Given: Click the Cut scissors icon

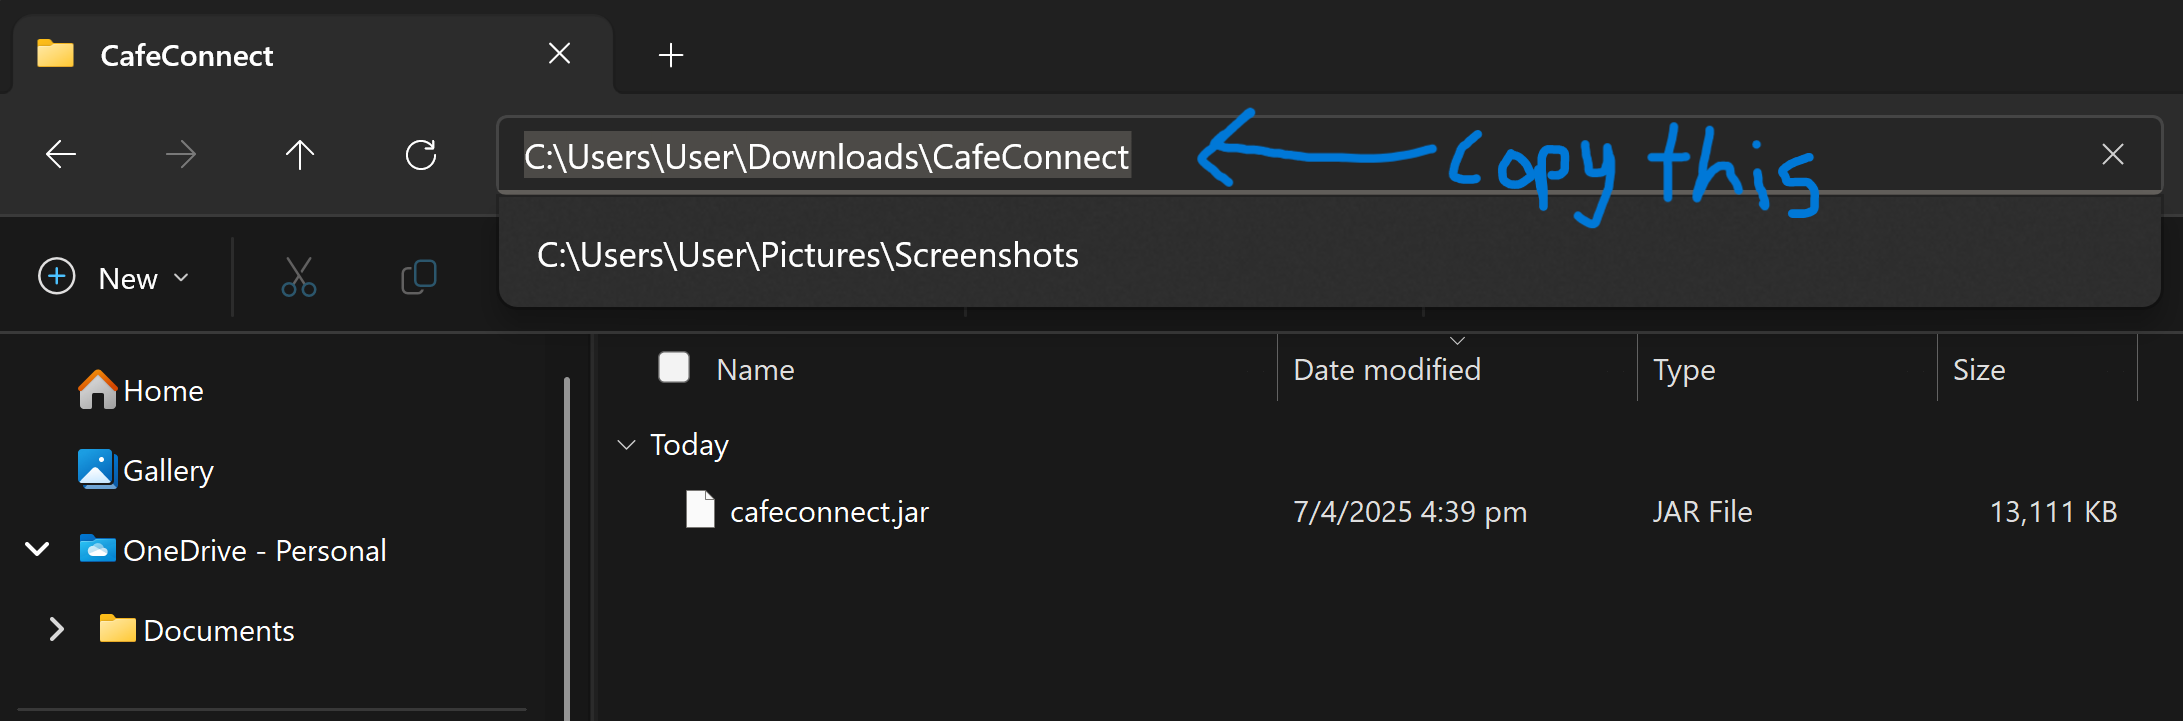Looking at the screenshot, I should (299, 277).
